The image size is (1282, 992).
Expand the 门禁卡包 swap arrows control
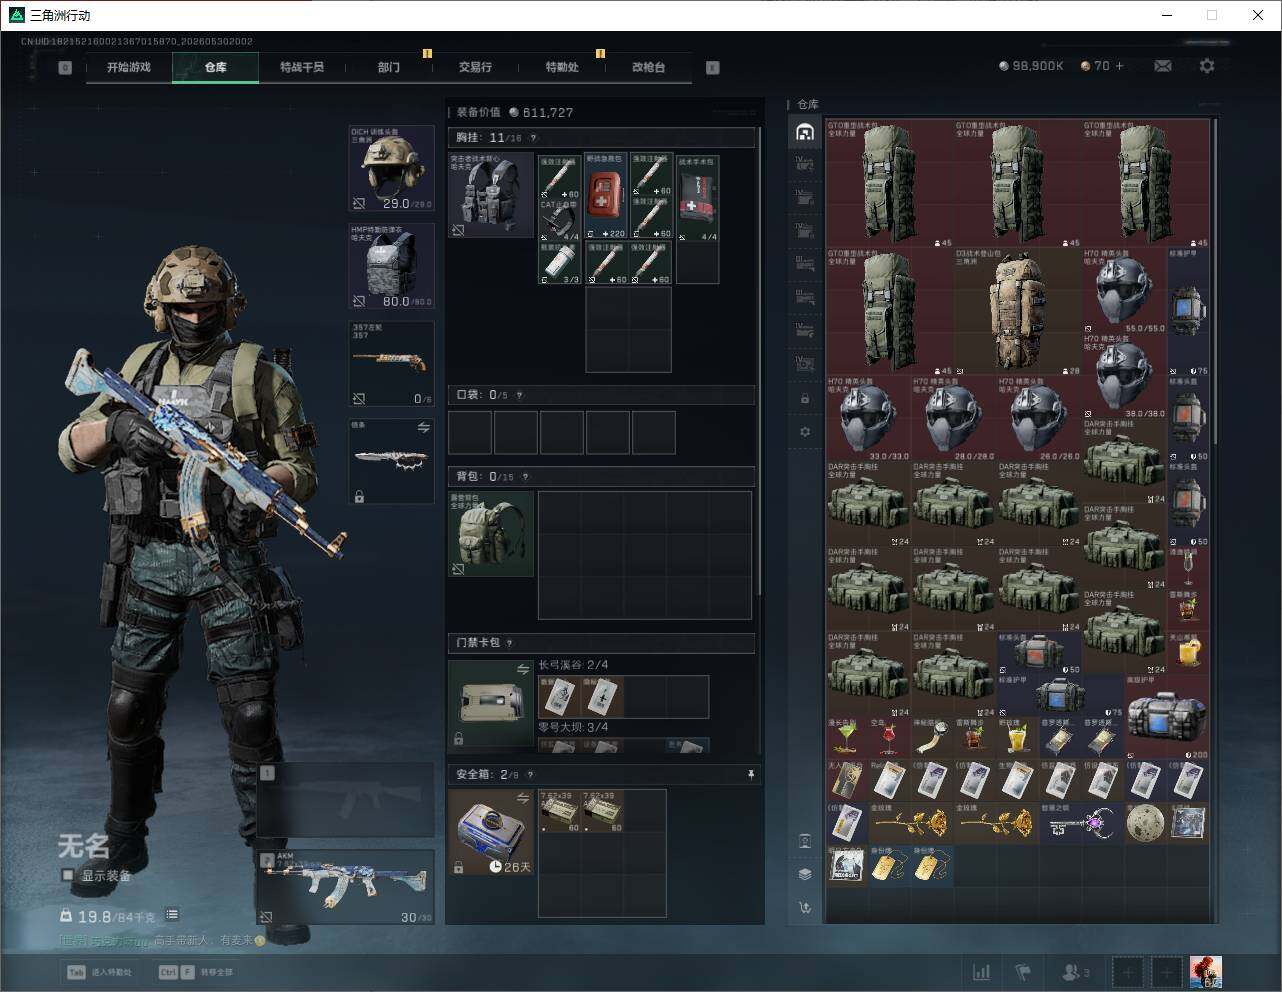point(523,669)
